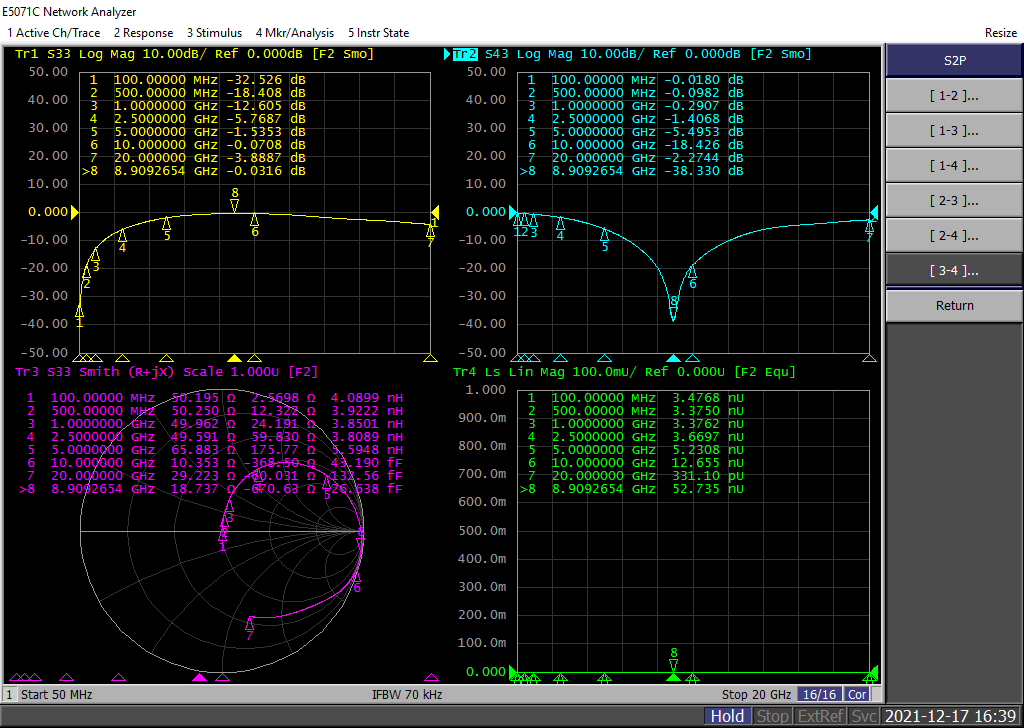Toggle the Cor correction status indicator
The height and width of the screenshot is (728, 1024).
(x=857, y=694)
